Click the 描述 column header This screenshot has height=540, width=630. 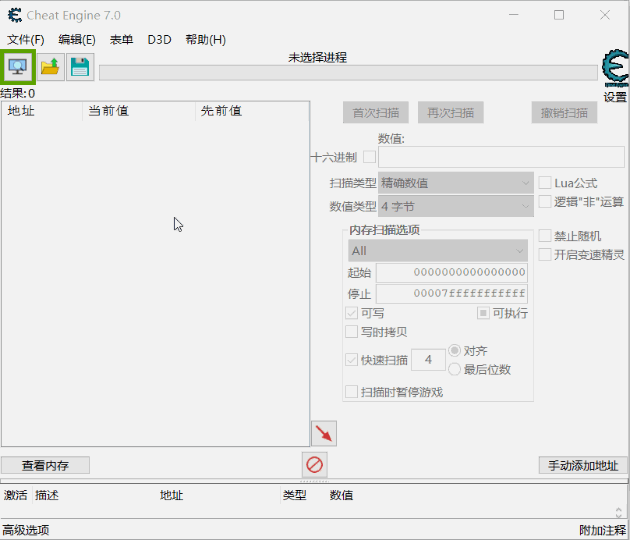[47, 495]
